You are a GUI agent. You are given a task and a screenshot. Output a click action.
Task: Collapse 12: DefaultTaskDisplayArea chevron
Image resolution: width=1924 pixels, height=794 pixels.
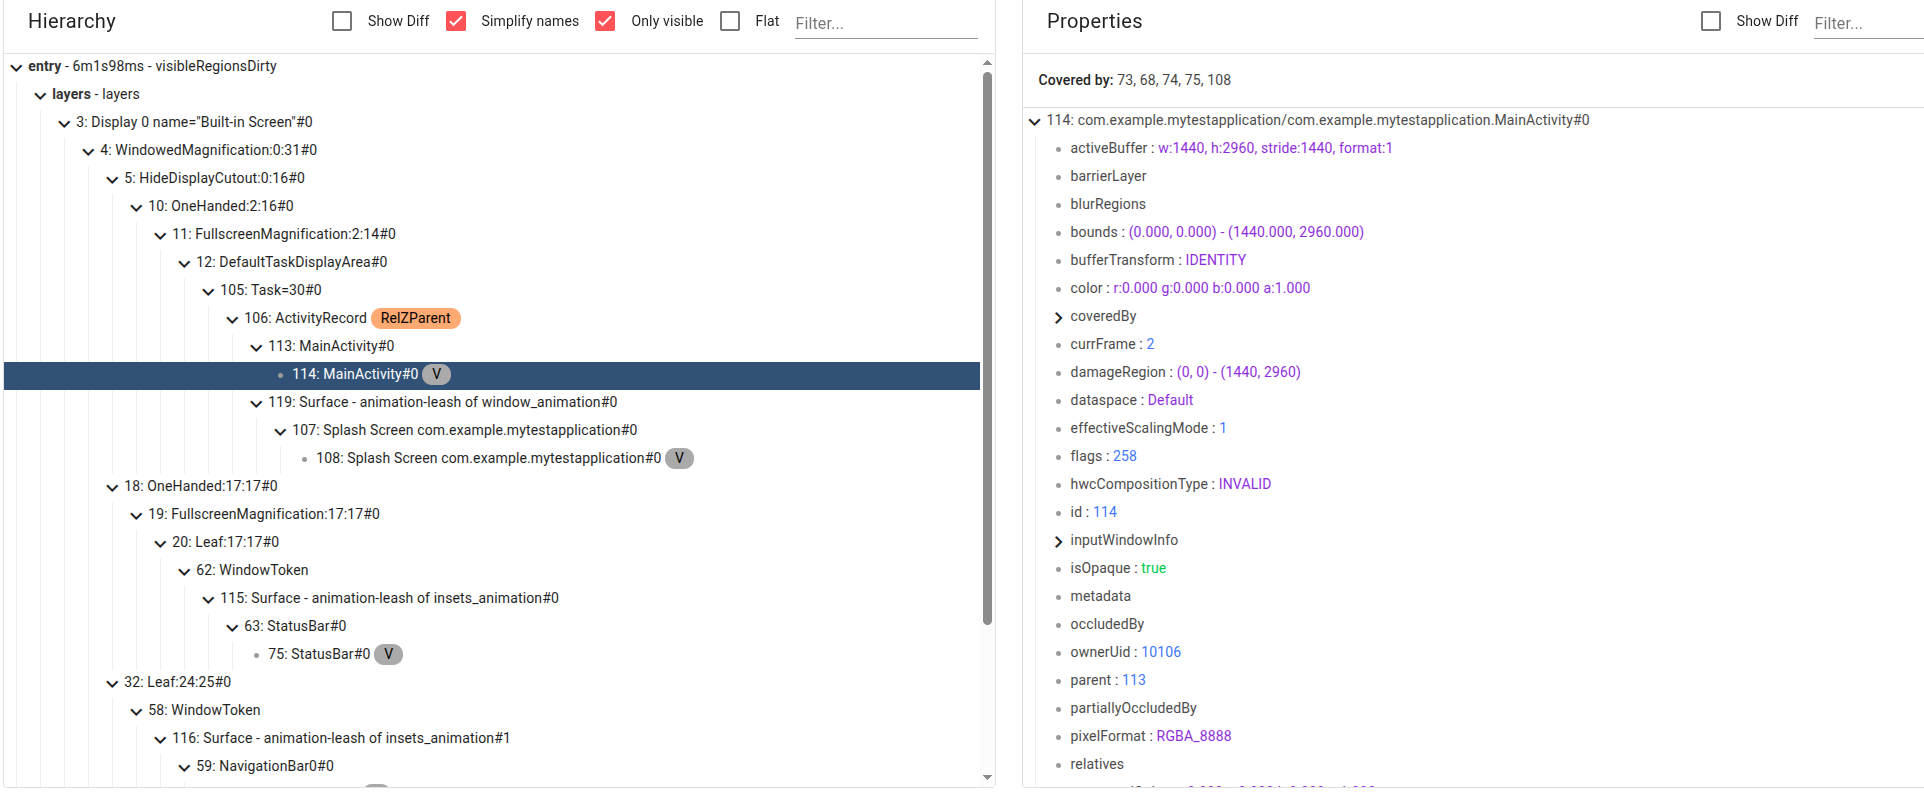pos(184,263)
